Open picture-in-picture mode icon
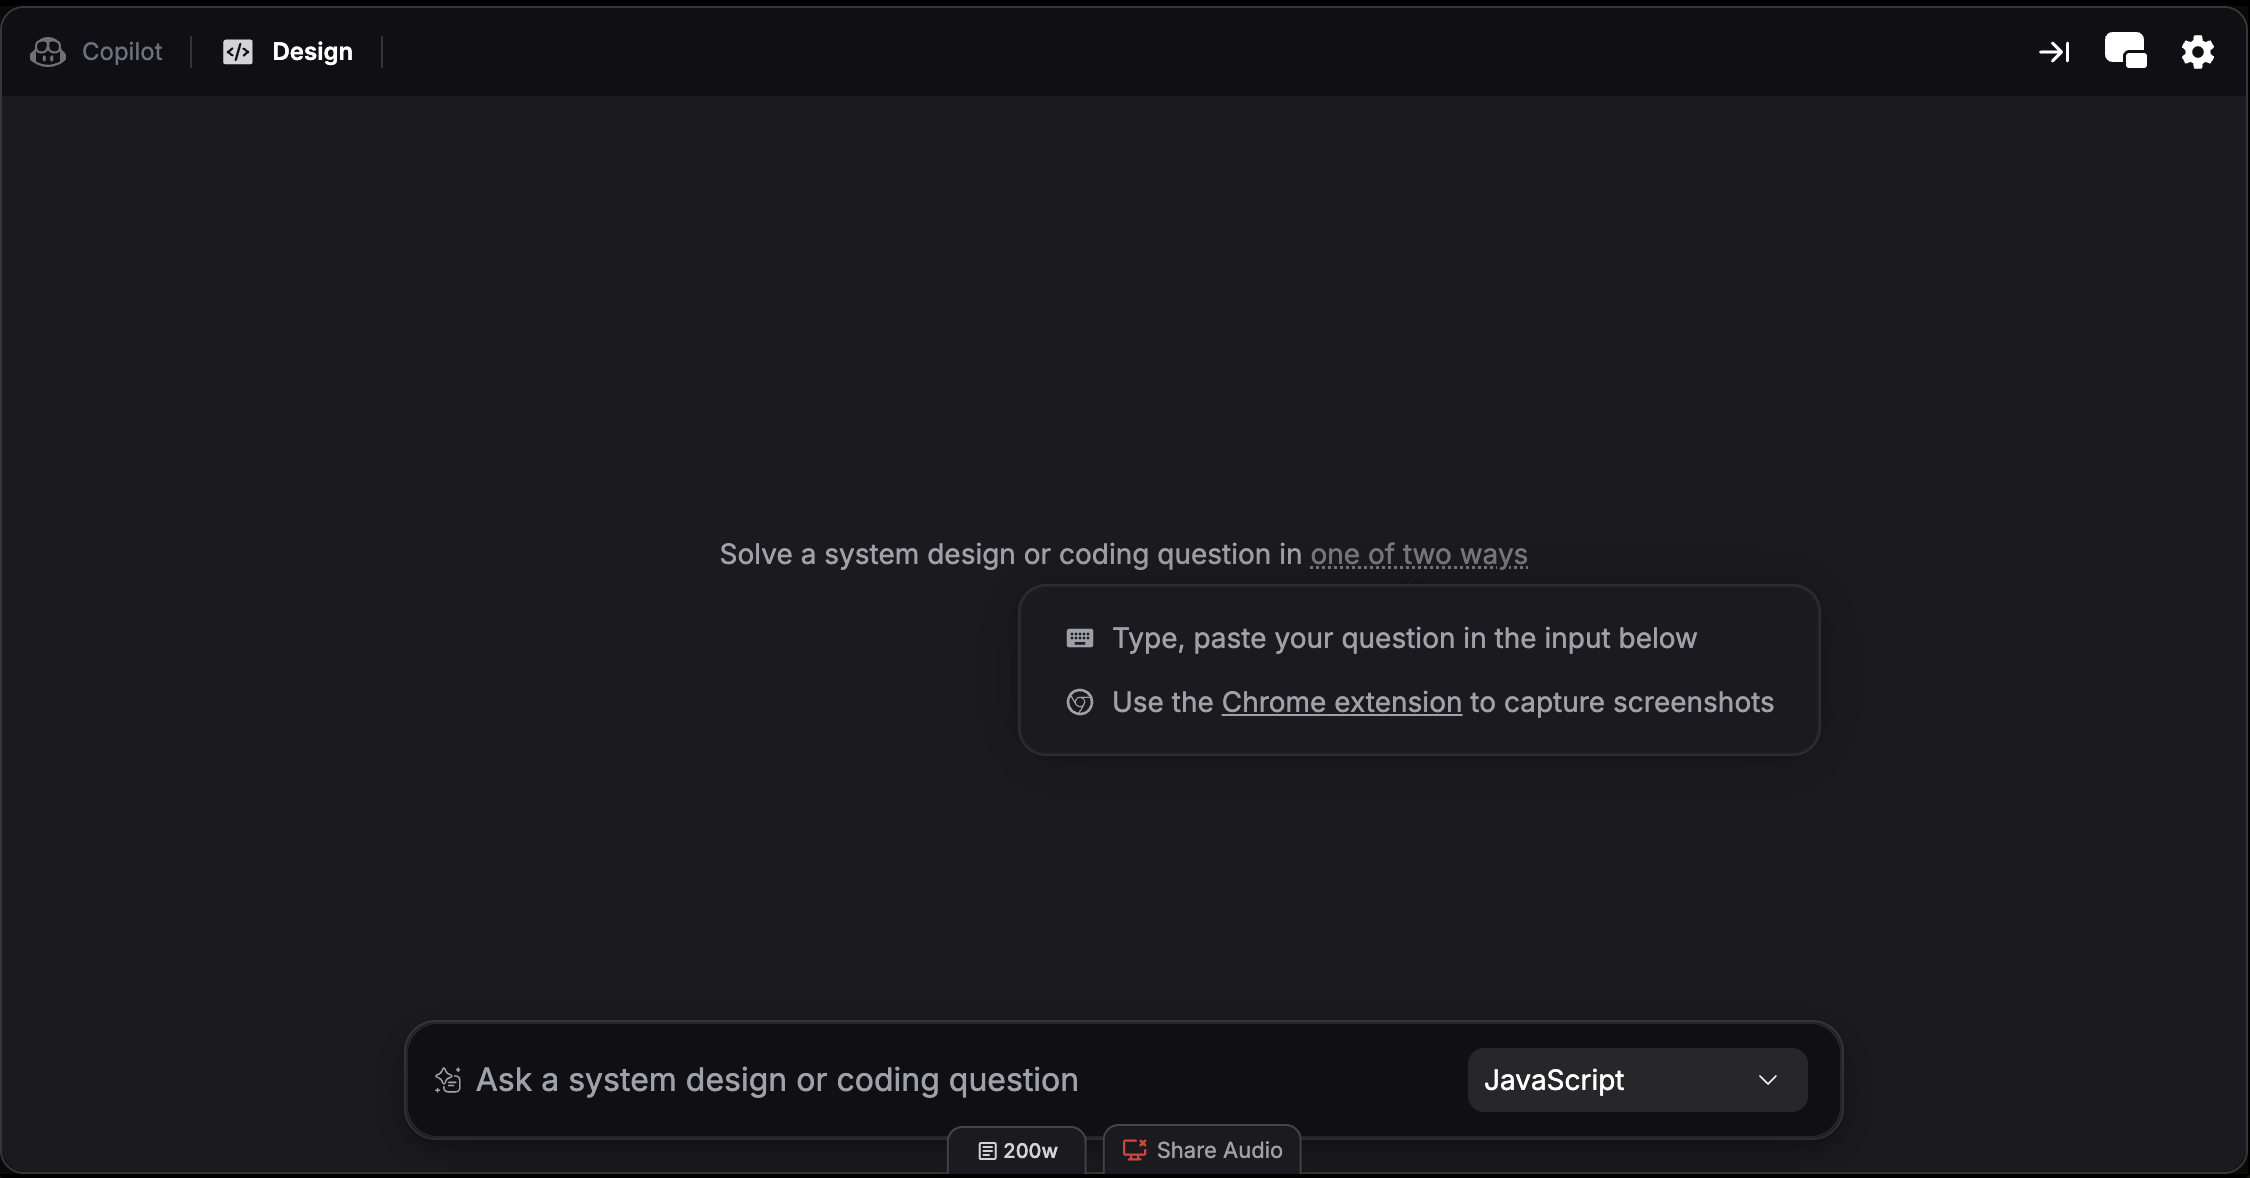The height and width of the screenshot is (1178, 2250). 2126,51
